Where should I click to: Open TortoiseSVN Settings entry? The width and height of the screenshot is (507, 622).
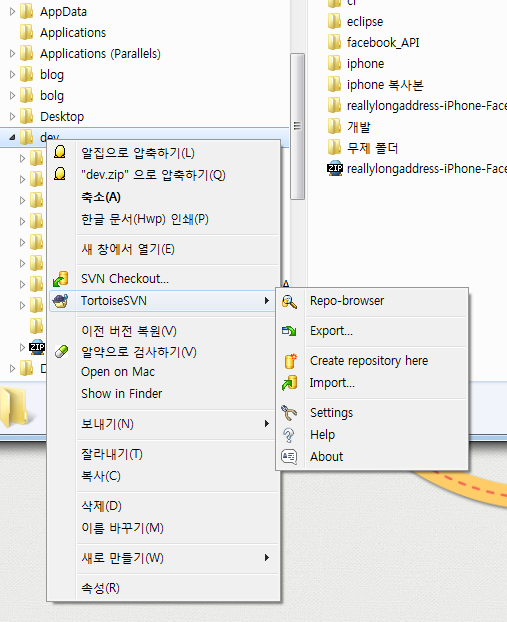(x=372, y=413)
